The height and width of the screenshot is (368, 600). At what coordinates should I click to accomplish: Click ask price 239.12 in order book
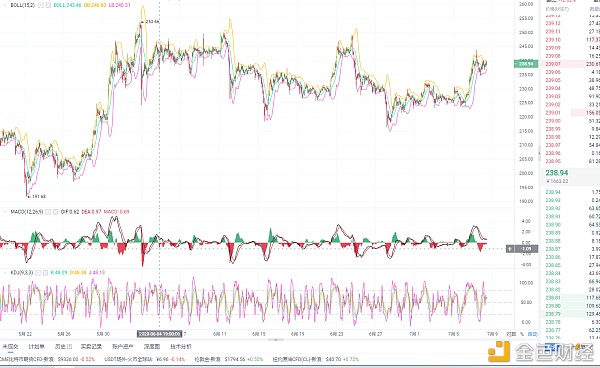click(553, 23)
